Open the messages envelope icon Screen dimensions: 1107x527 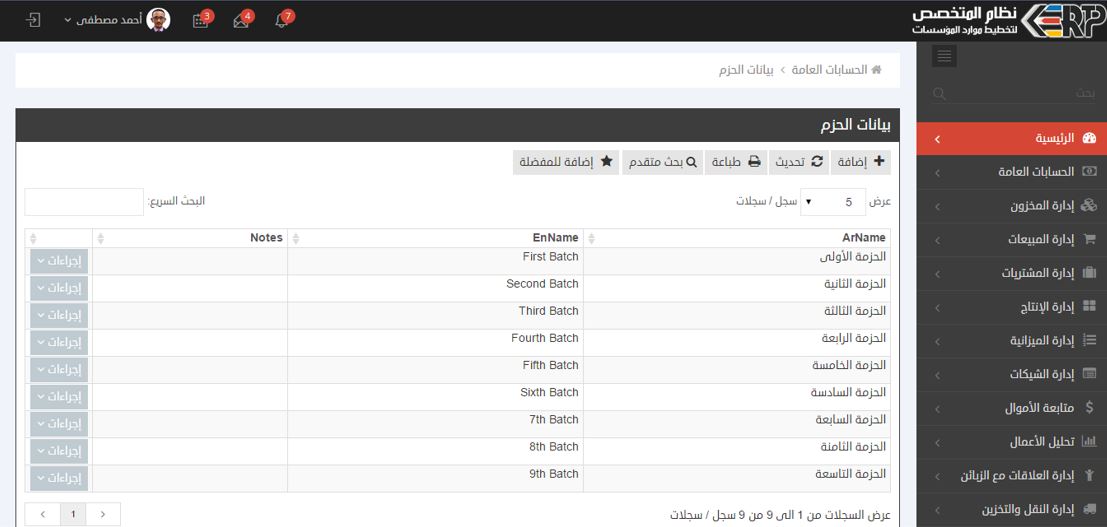241,21
